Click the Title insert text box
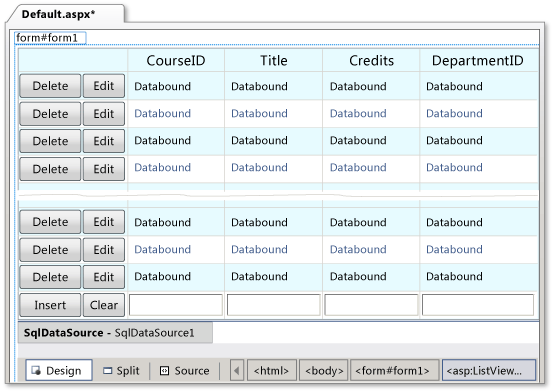Viewport: 553px width, 392px height. pos(273,305)
